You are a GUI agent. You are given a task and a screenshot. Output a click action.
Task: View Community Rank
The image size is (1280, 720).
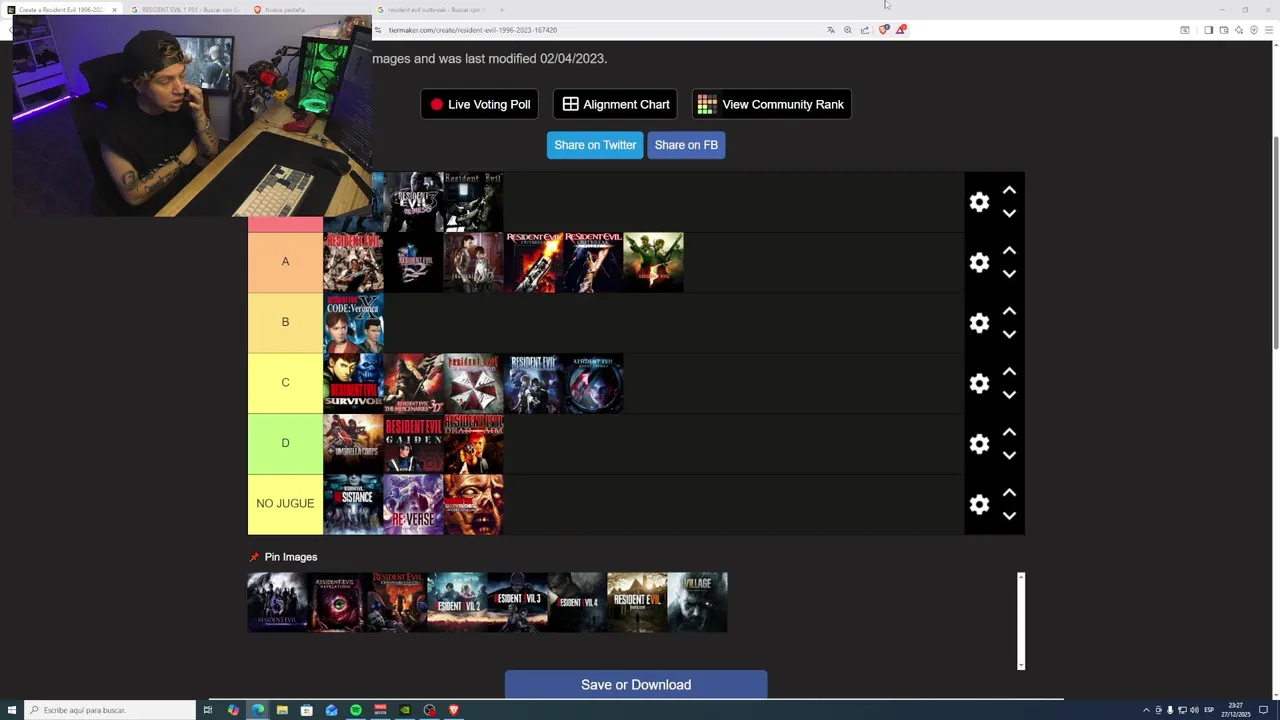pyautogui.click(x=772, y=104)
